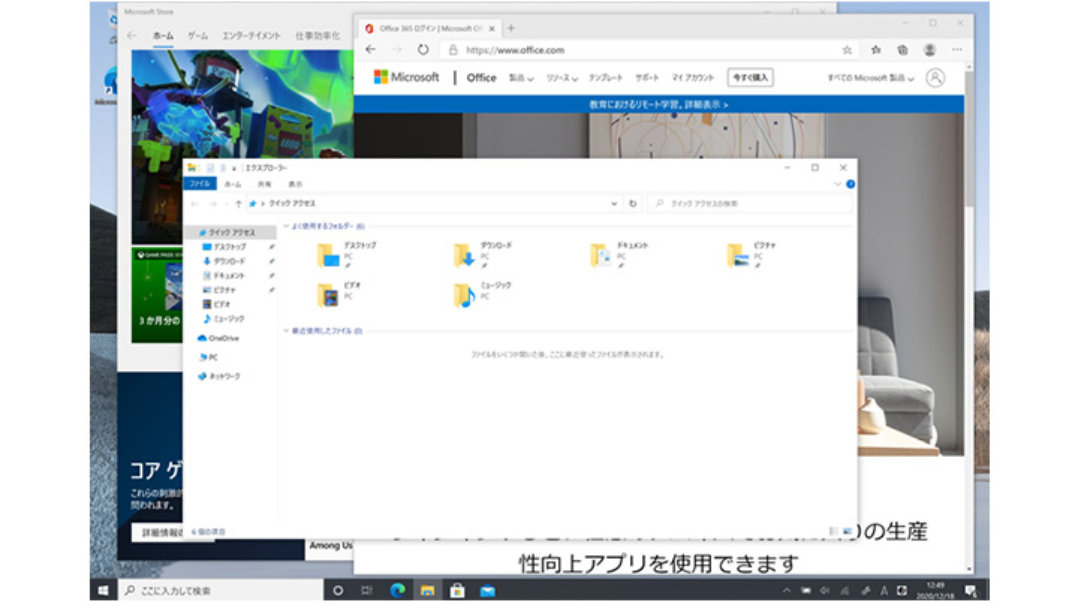
Task: Open the ミュージック folder in the main pane
Action: [482, 294]
